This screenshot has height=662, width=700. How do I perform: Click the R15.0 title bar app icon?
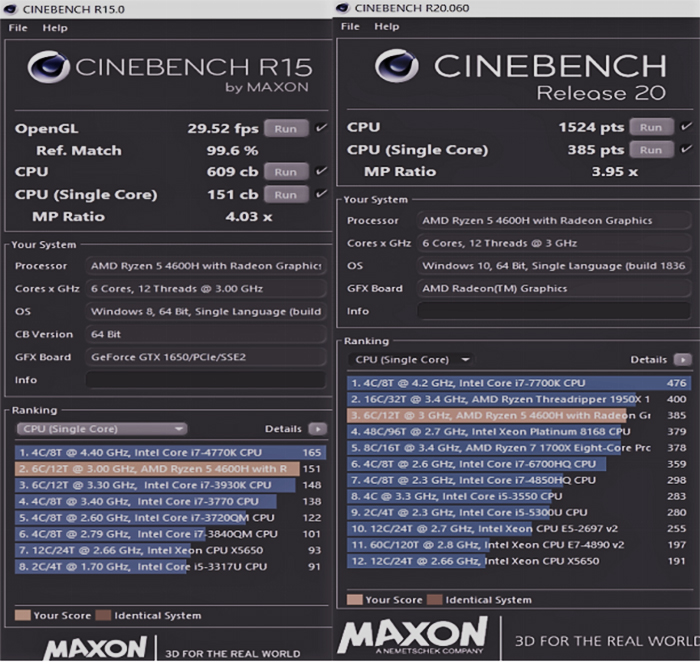click(10, 9)
